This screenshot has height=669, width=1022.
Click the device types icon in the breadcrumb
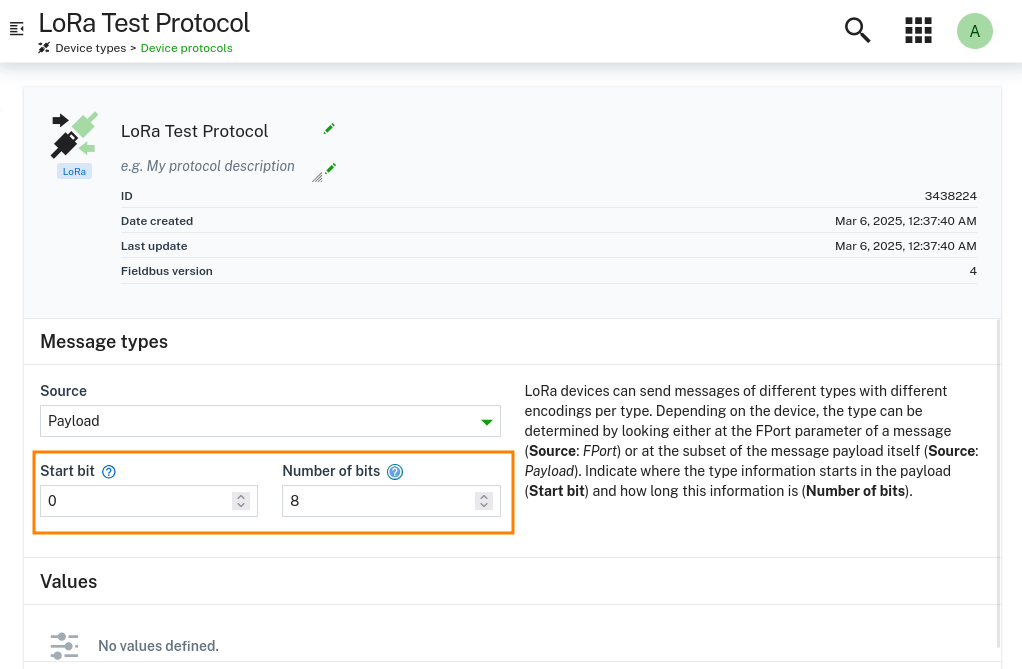coord(42,47)
